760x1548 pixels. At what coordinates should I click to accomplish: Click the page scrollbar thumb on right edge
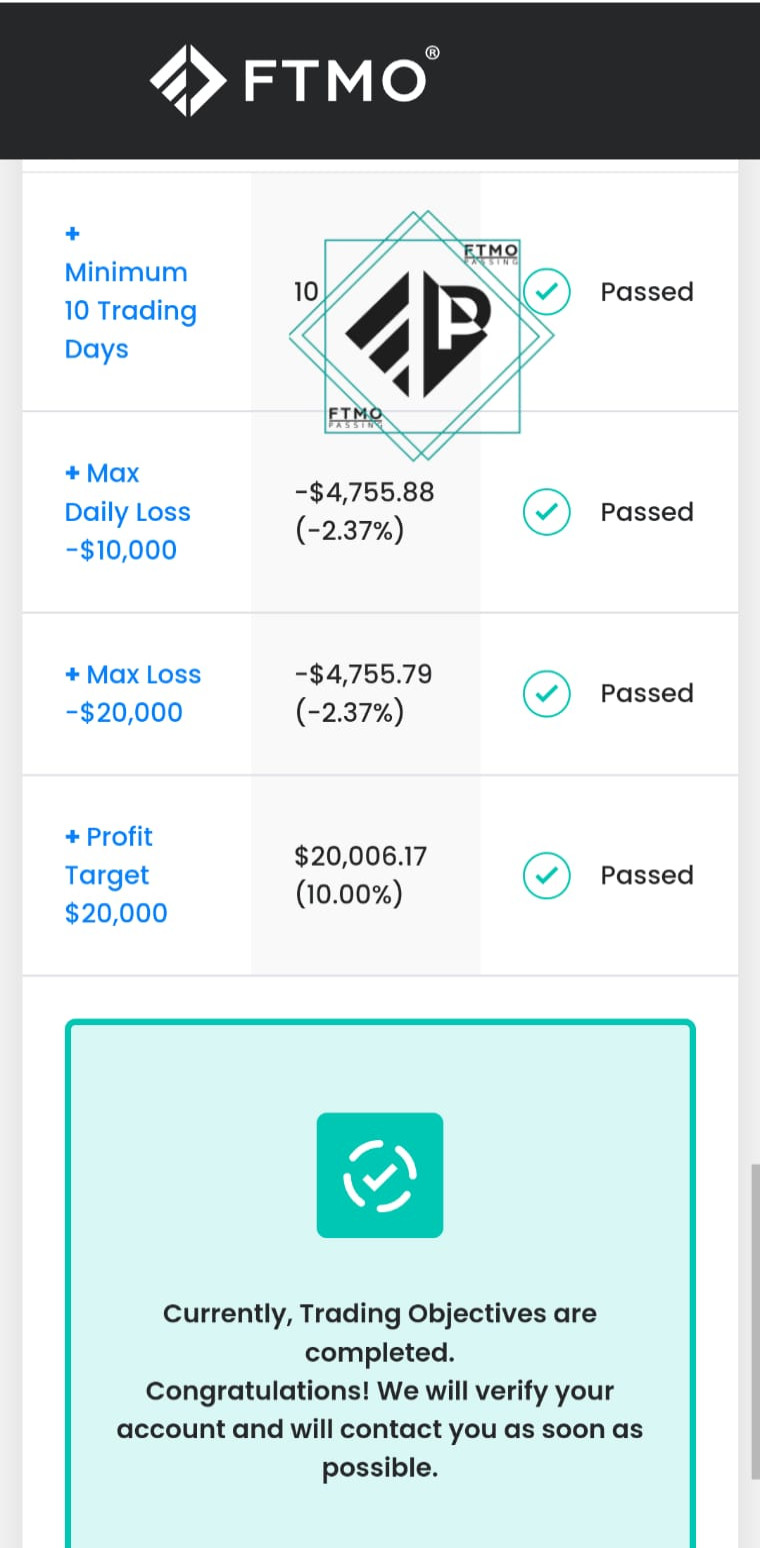click(x=755, y=1320)
